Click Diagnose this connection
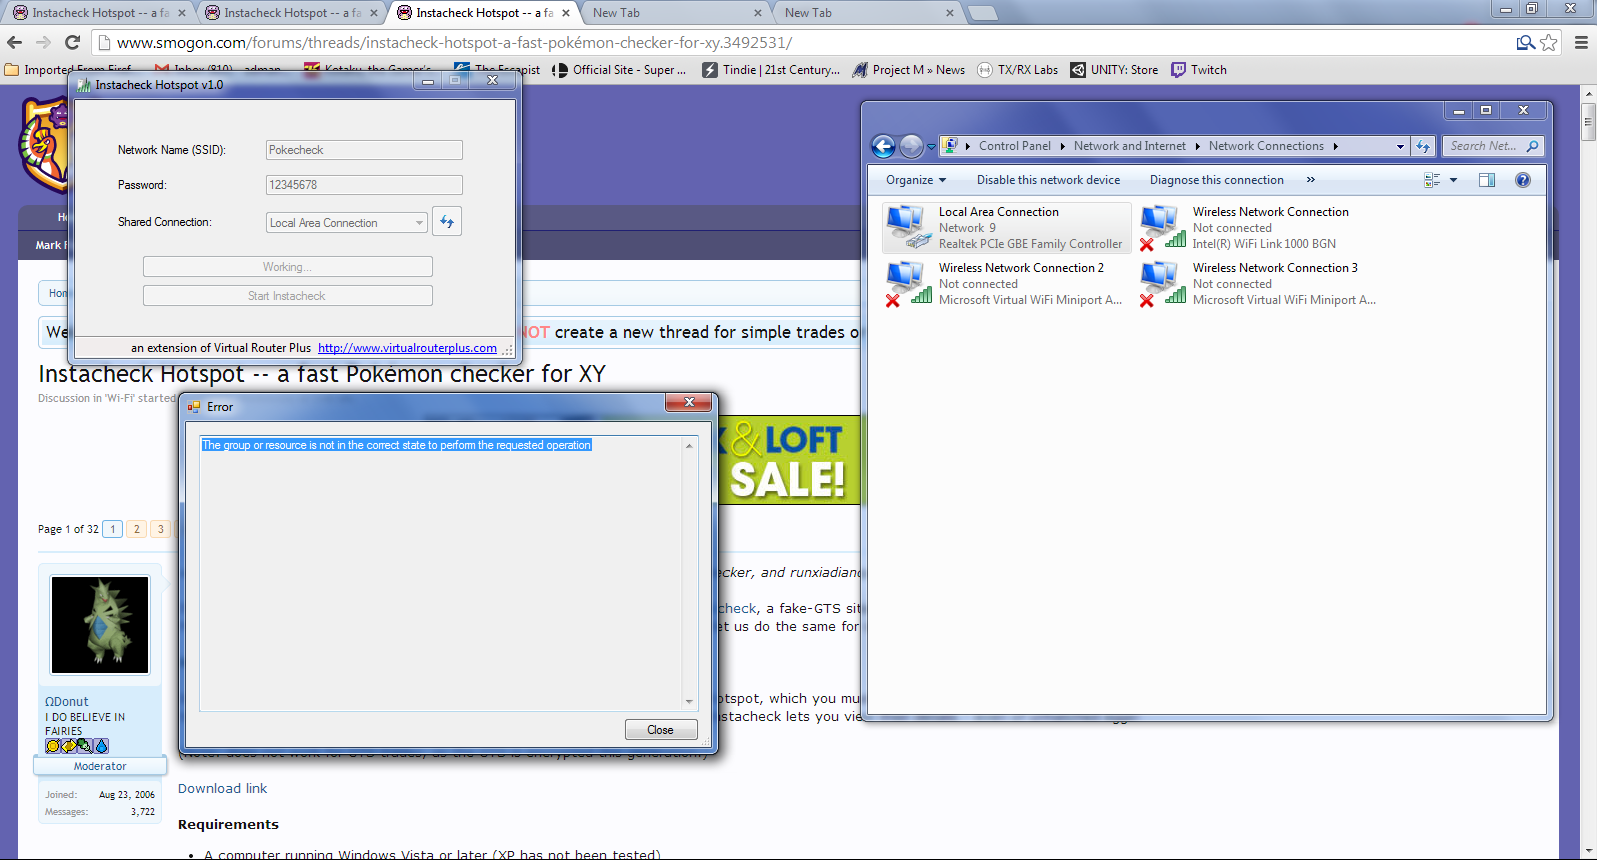The height and width of the screenshot is (860, 1597). click(1216, 180)
